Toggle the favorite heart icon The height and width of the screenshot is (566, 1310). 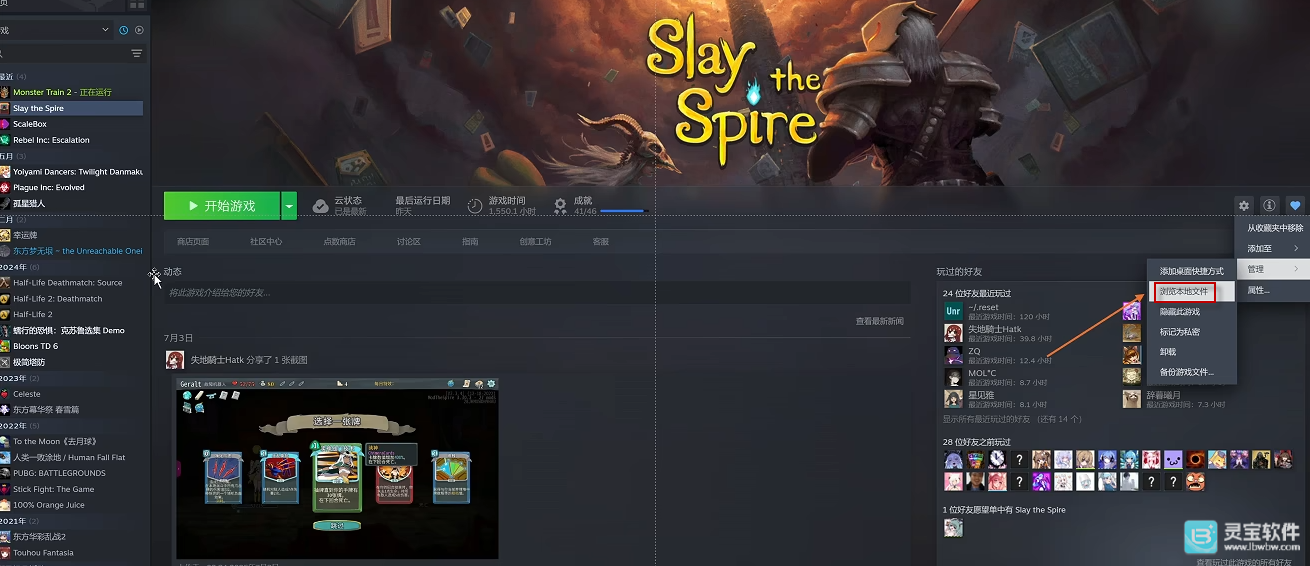pos(1296,205)
